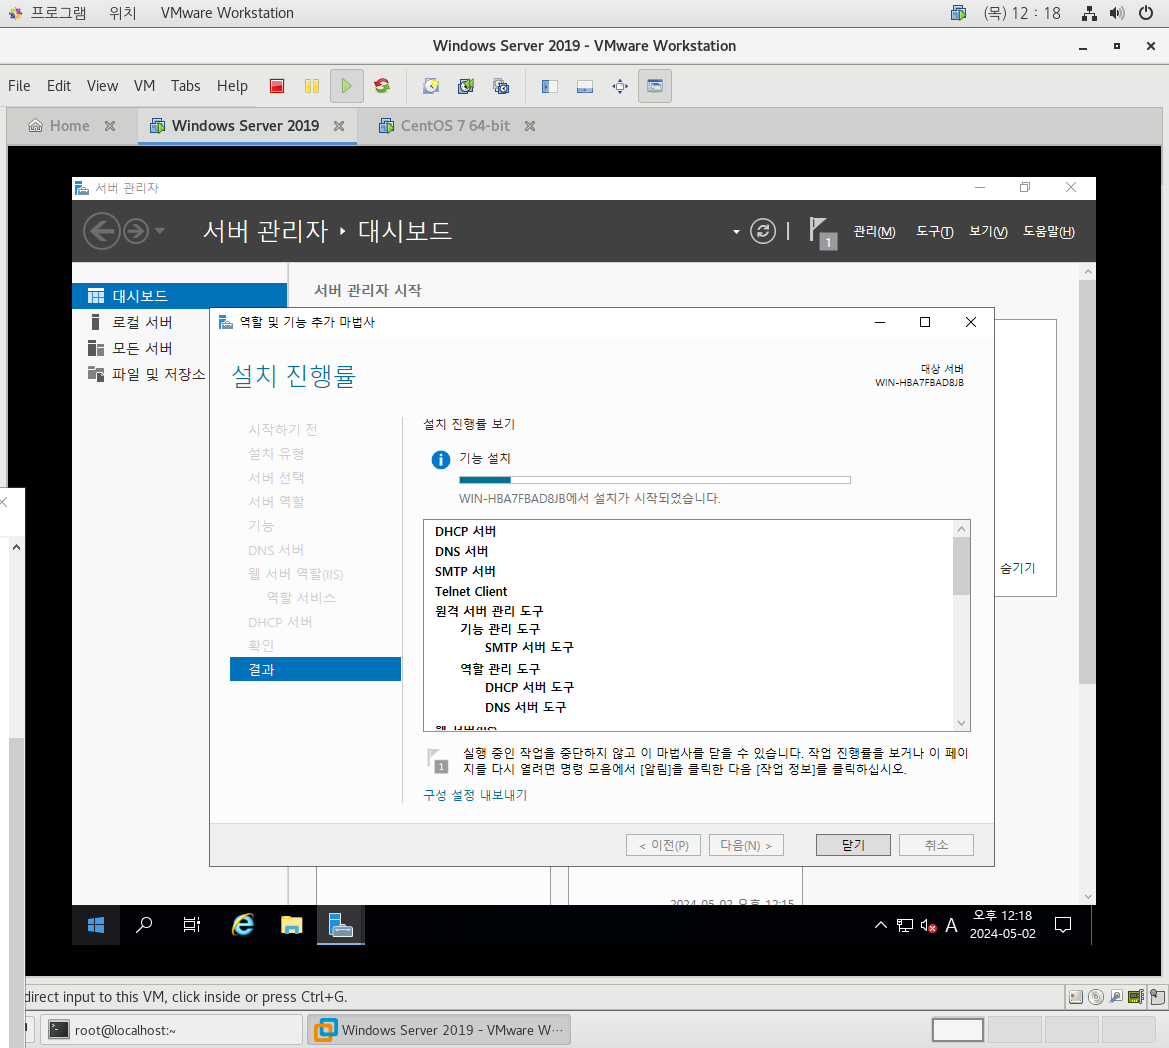Click the unity/console view icon
Viewport: 1169px width, 1048px height.
(655, 86)
